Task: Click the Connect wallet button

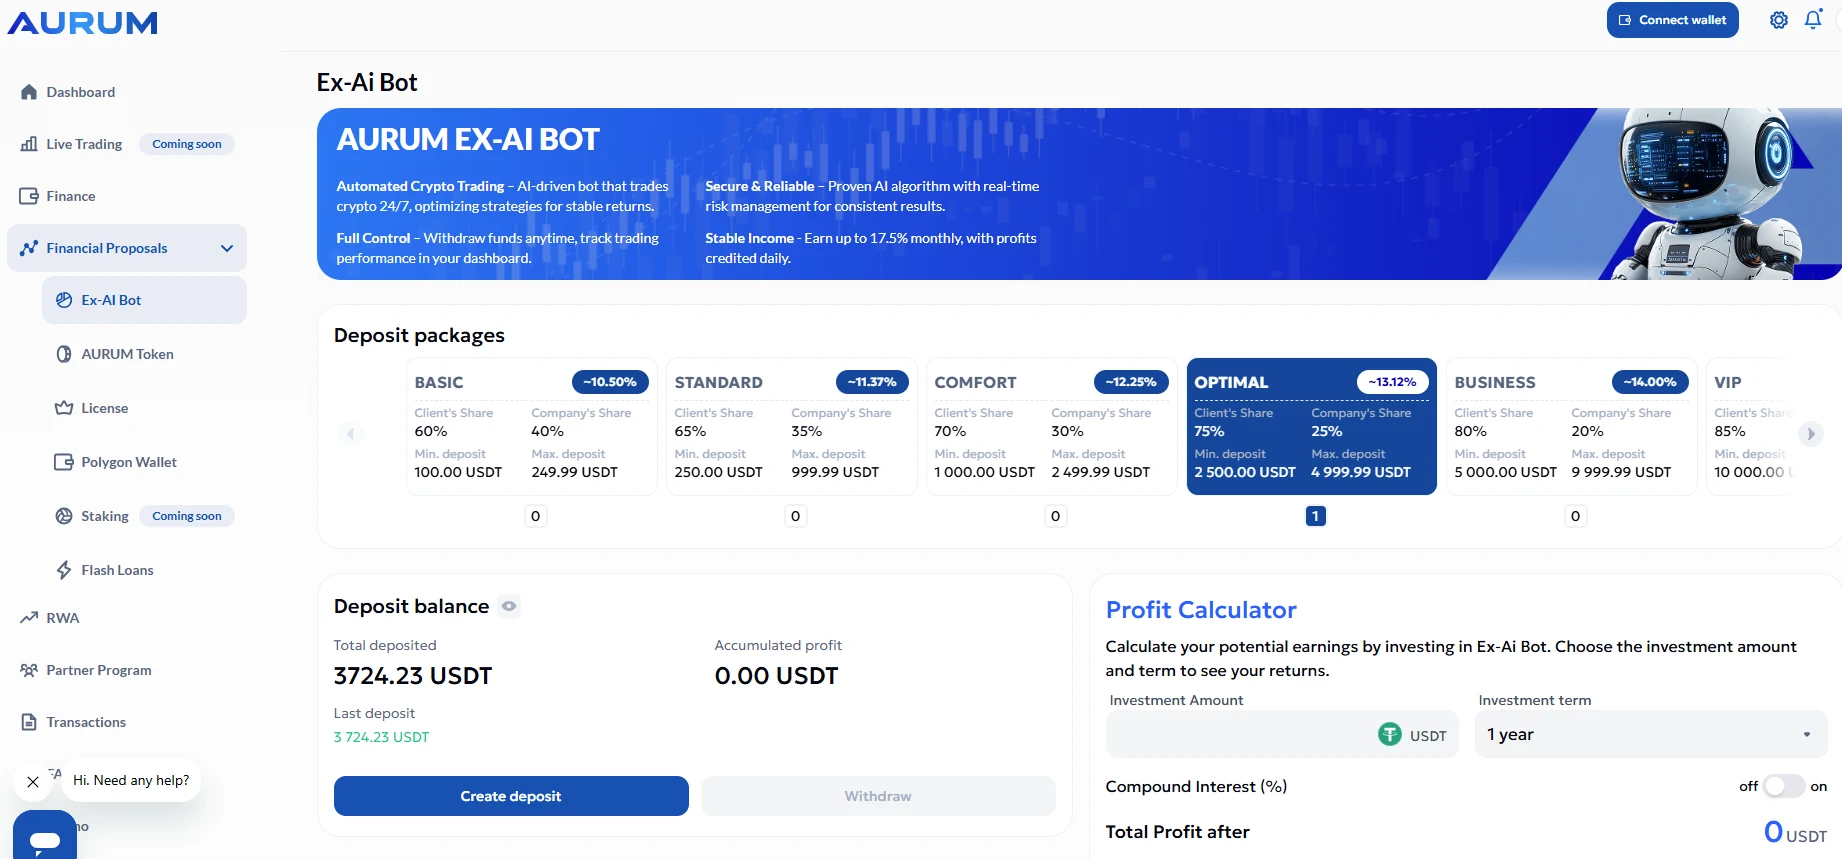Action: pos(1673,20)
